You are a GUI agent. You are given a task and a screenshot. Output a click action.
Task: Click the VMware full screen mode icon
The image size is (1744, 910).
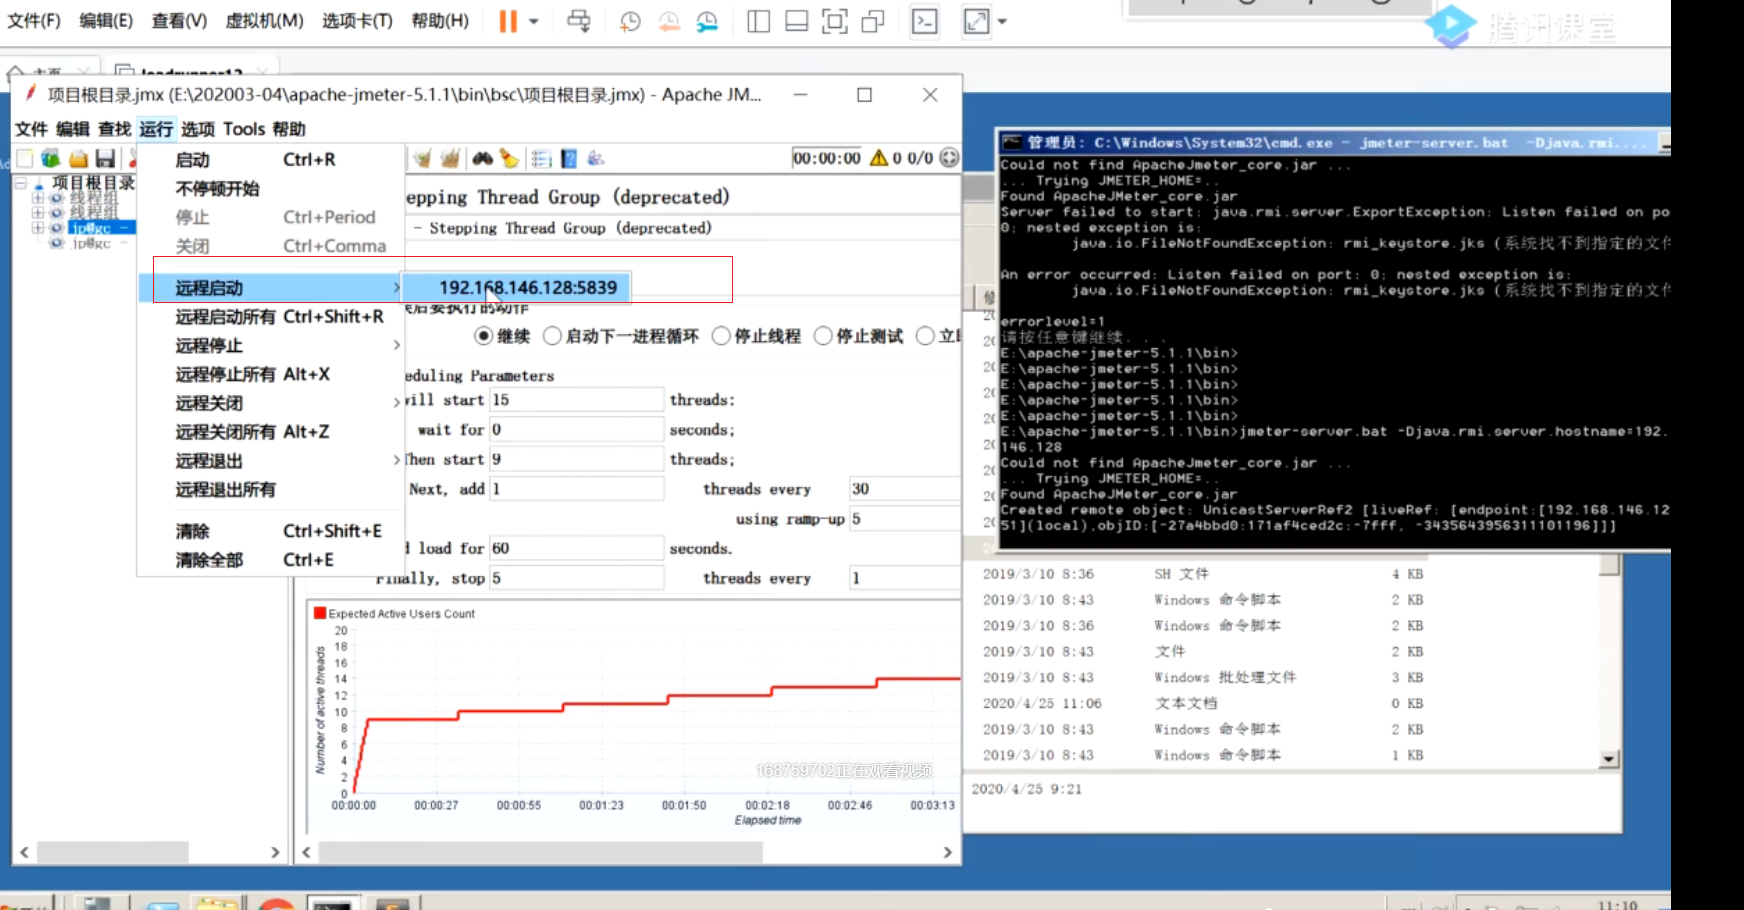pos(834,21)
